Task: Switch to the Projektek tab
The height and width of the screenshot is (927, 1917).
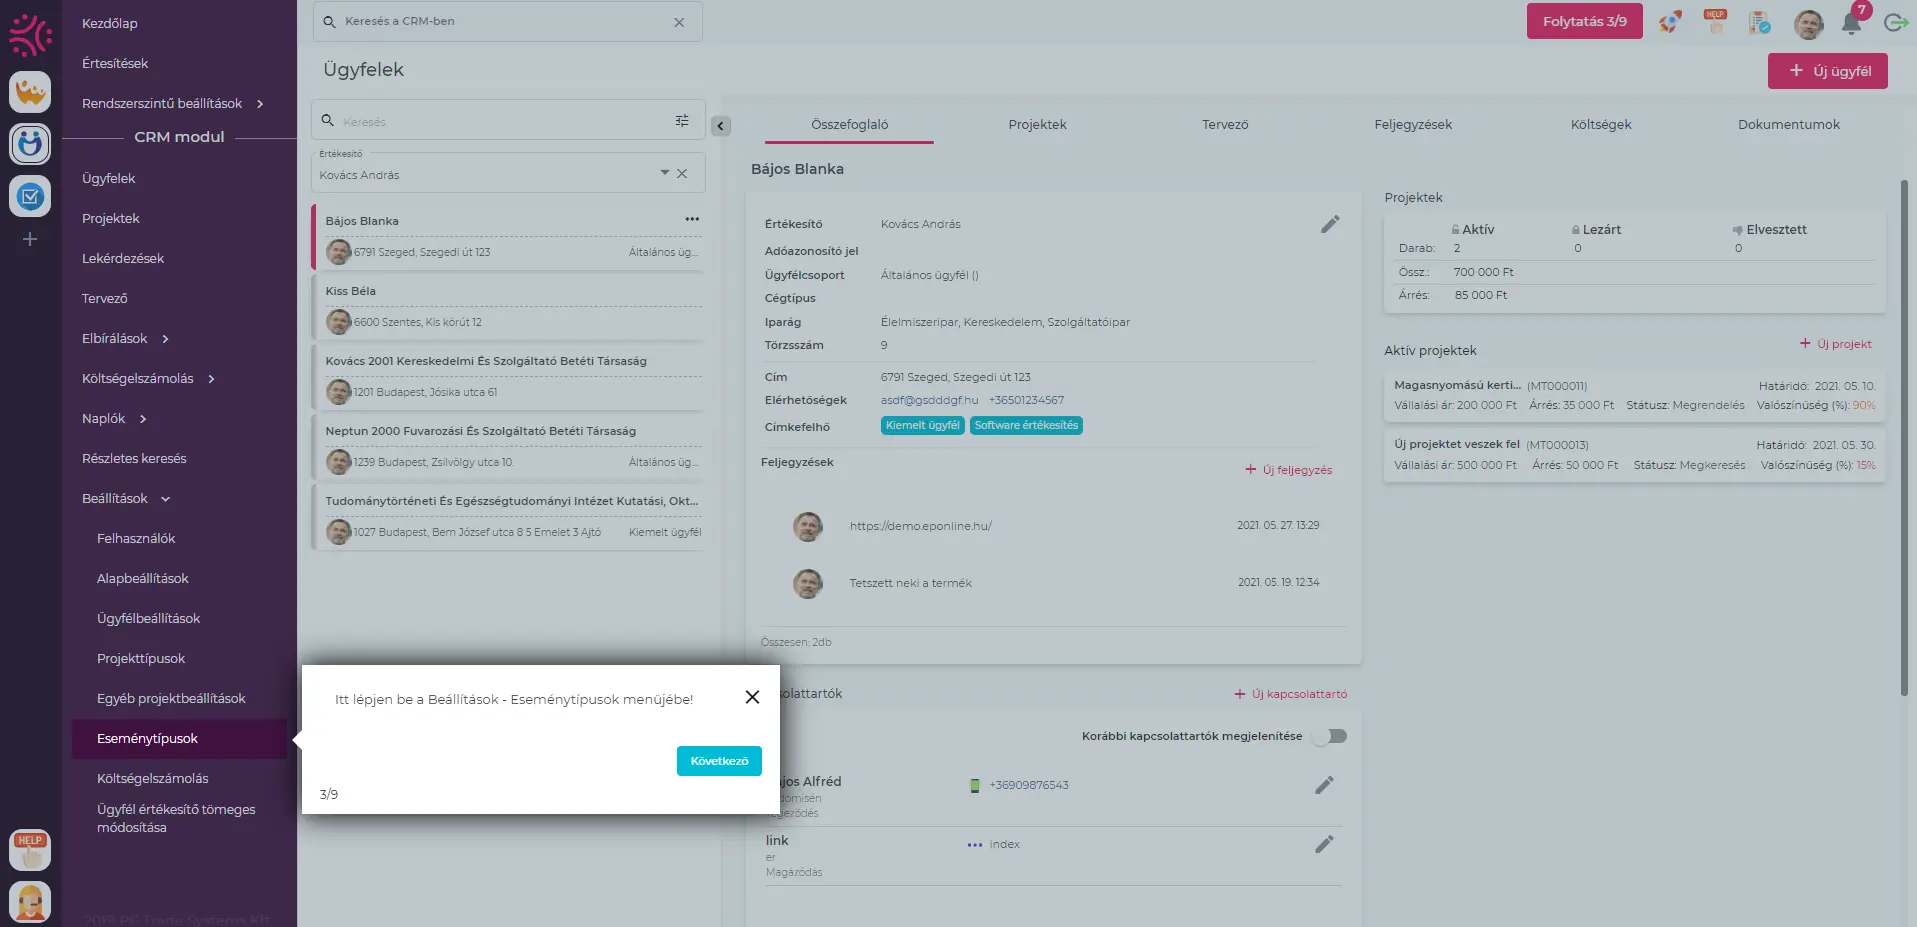Action: point(1037,125)
